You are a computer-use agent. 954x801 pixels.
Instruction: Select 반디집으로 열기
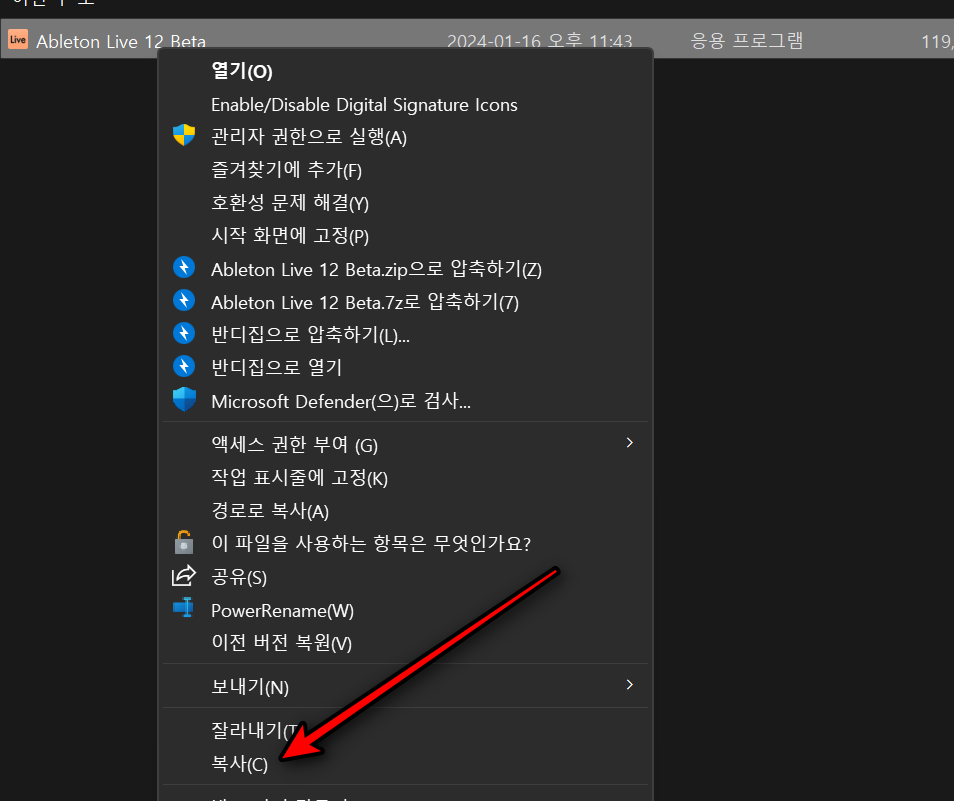[x=276, y=367]
